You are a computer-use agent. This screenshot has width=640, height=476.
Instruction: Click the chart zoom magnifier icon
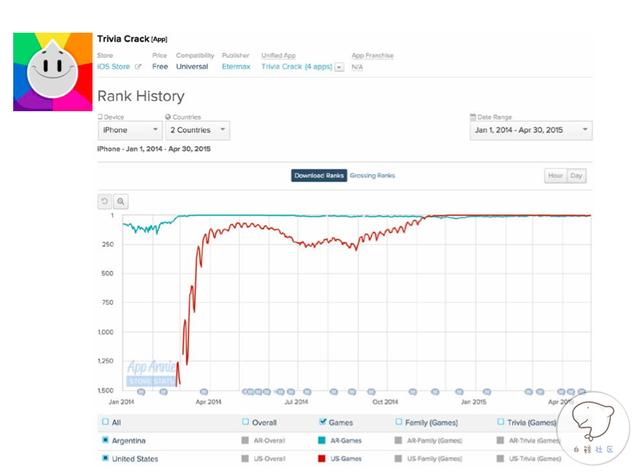(x=120, y=201)
